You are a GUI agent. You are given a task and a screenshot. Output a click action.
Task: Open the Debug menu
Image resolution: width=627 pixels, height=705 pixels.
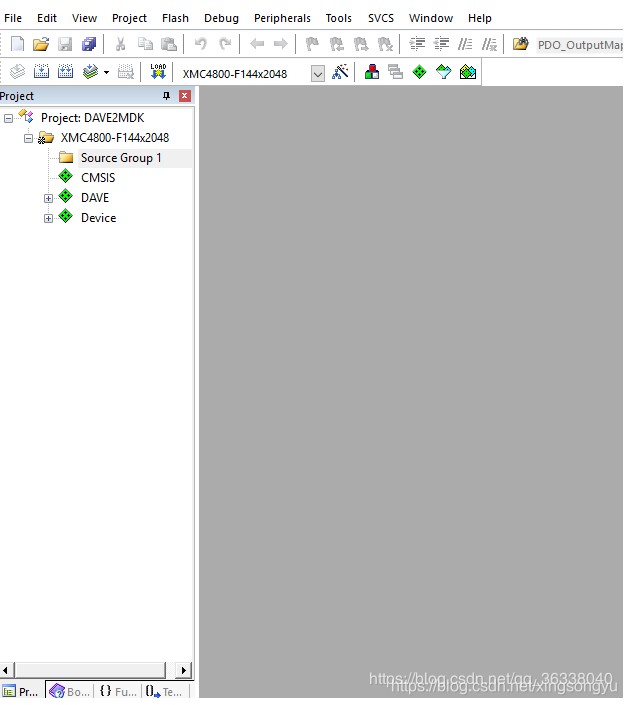tap(222, 18)
